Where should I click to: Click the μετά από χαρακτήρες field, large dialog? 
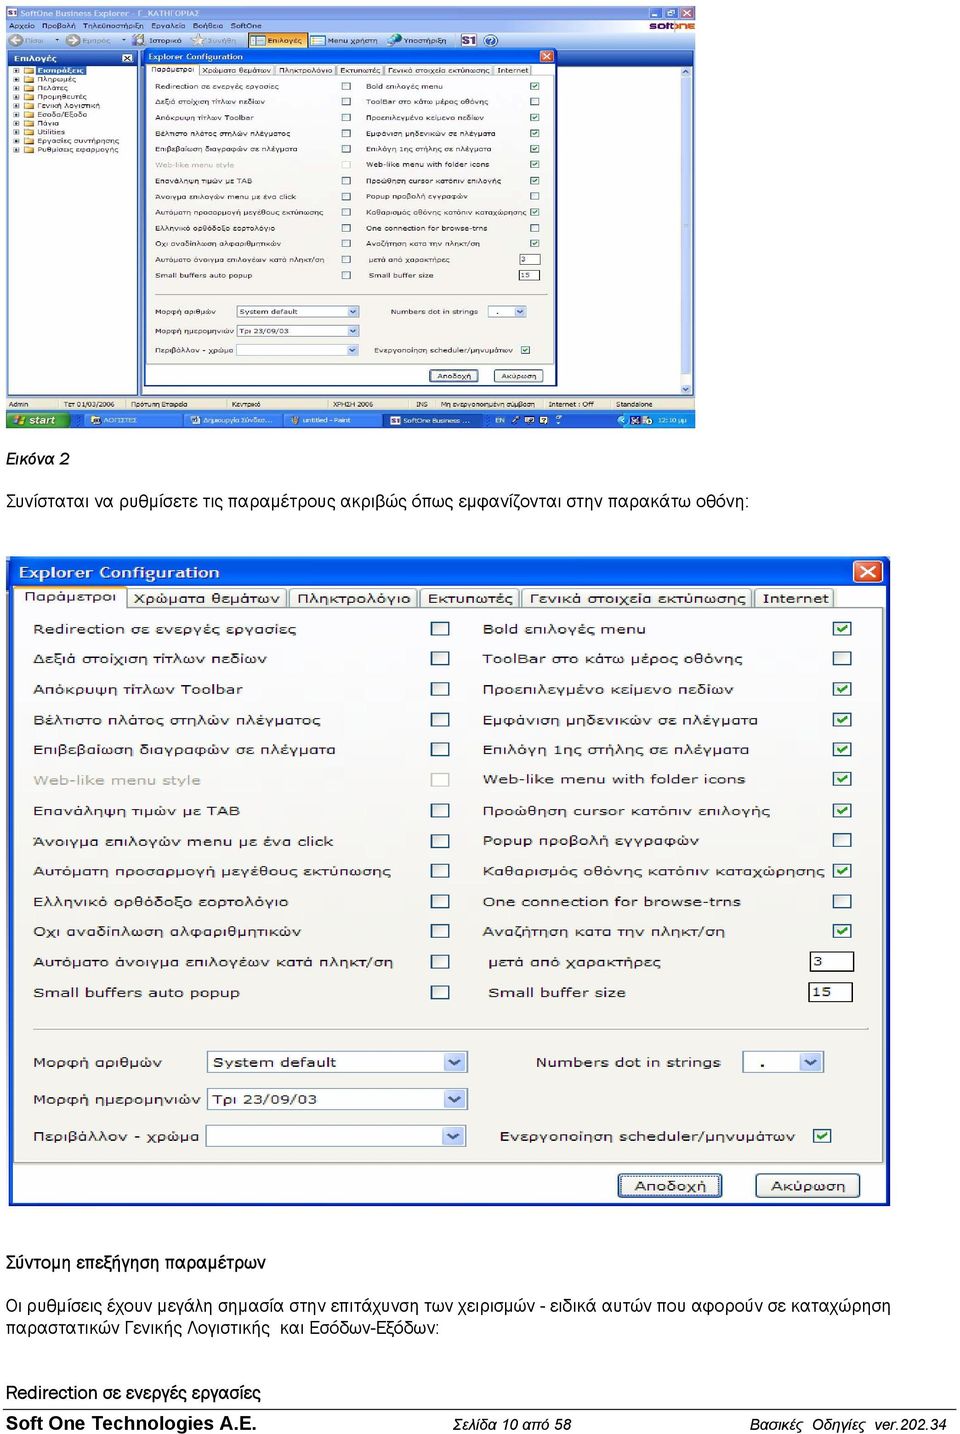pyautogui.click(x=831, y=962)
